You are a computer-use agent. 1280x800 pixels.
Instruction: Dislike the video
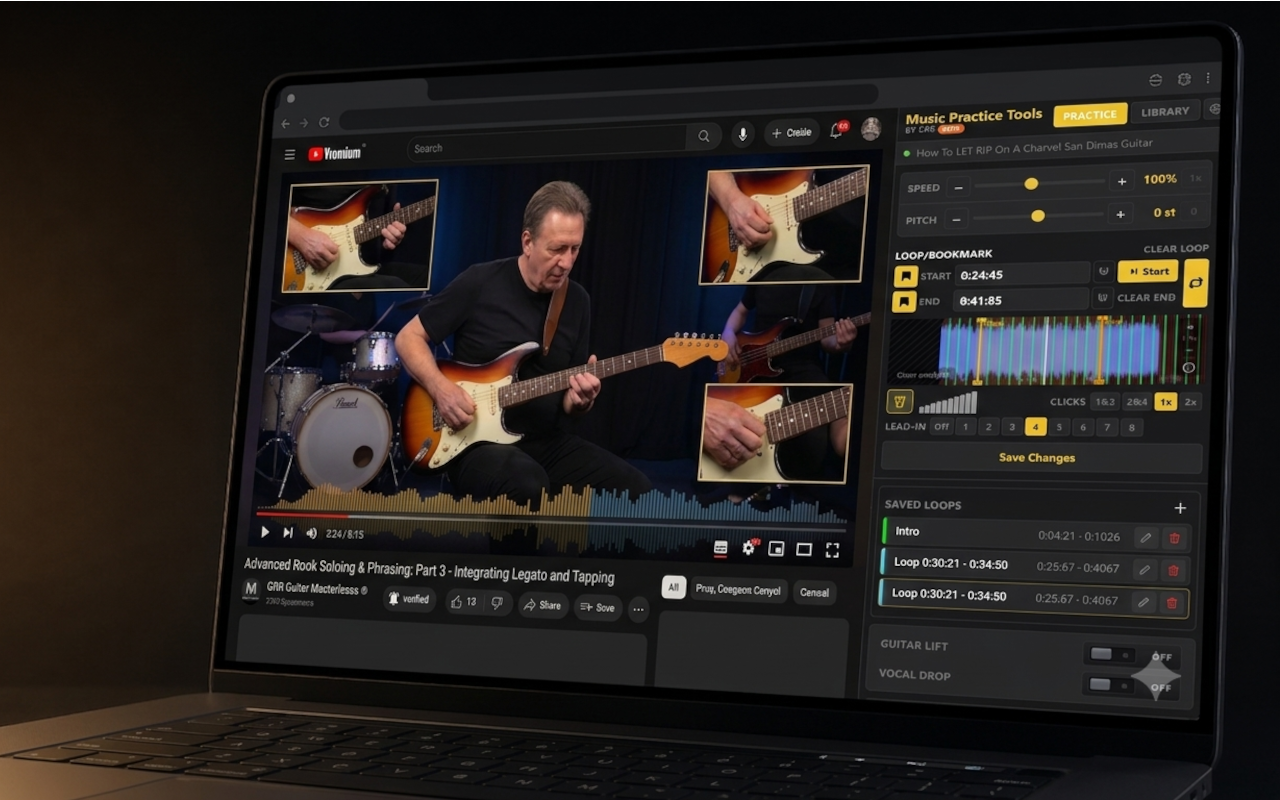pyautogui.click(x=497, y=603)
